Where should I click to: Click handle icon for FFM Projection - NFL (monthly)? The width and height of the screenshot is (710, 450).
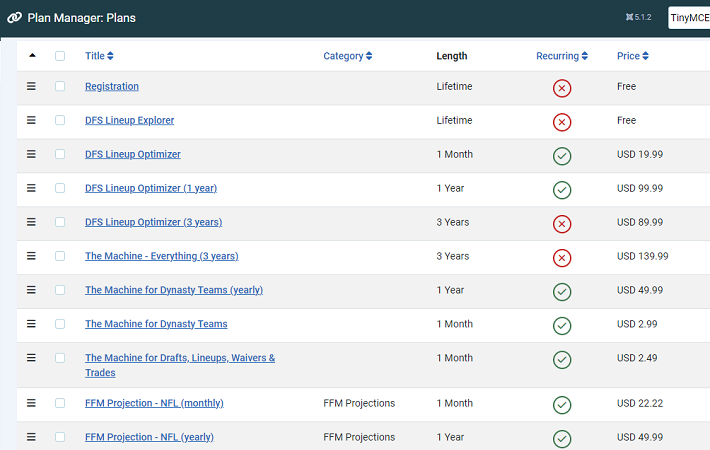tap(31, 403)
